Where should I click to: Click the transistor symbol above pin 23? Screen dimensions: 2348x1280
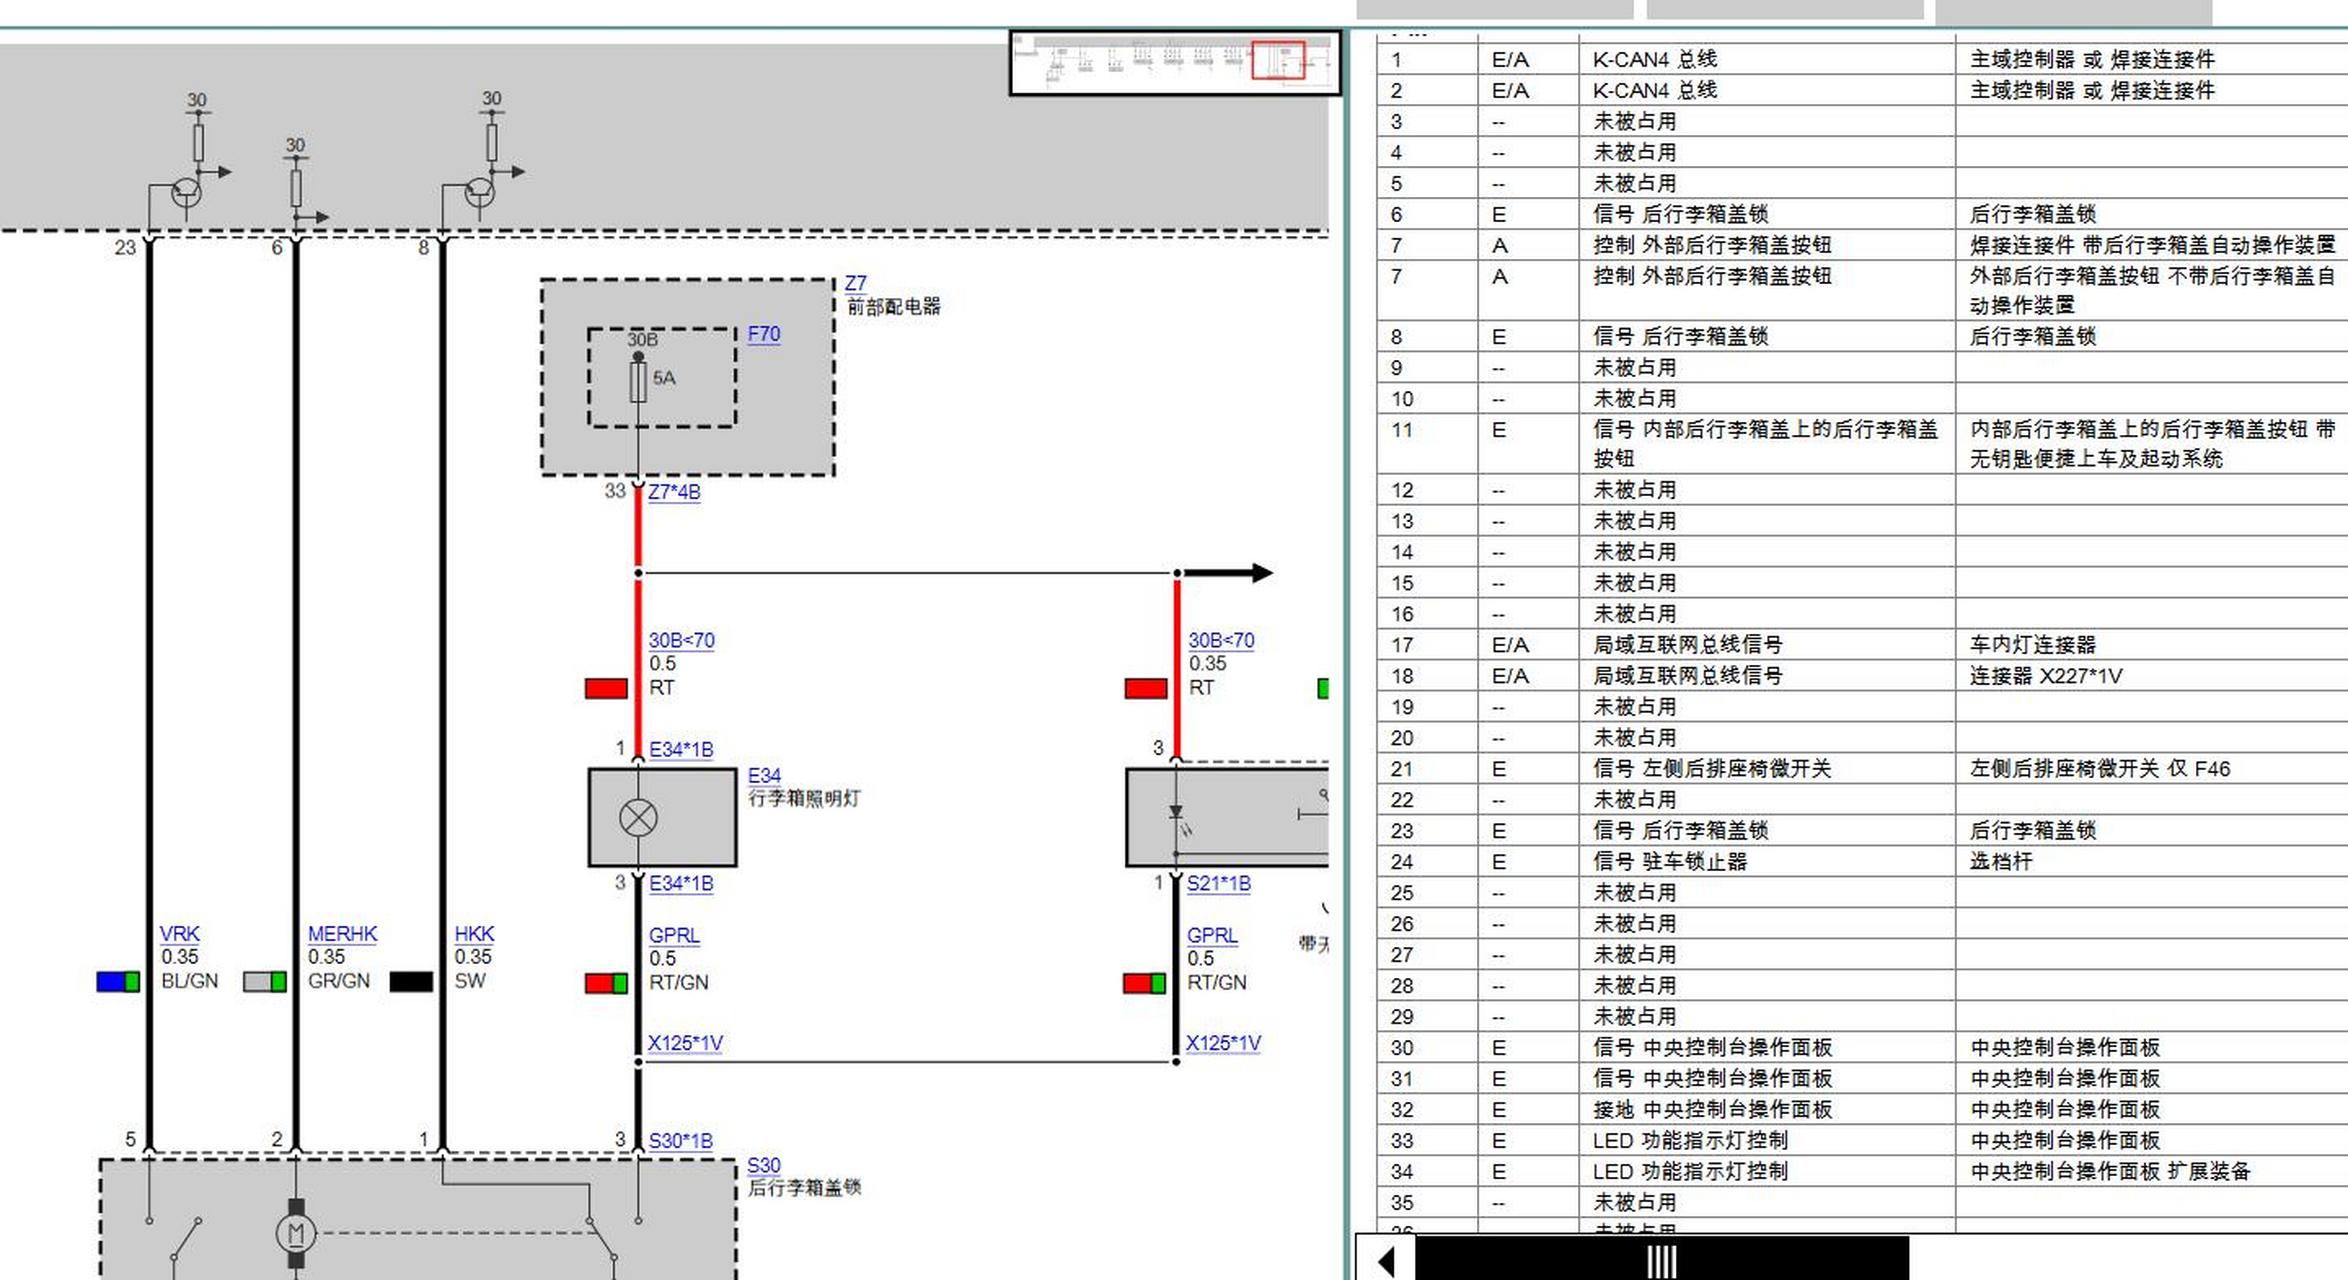(x=186, y=192)
